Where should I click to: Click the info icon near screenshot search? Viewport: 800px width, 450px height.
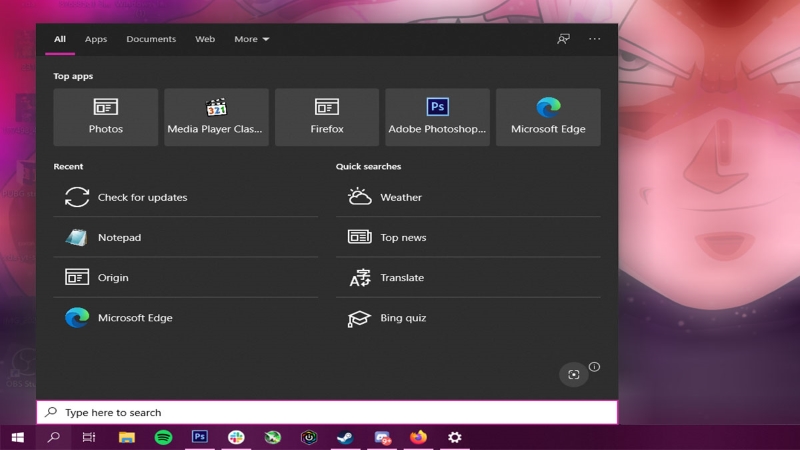(594, 367)
